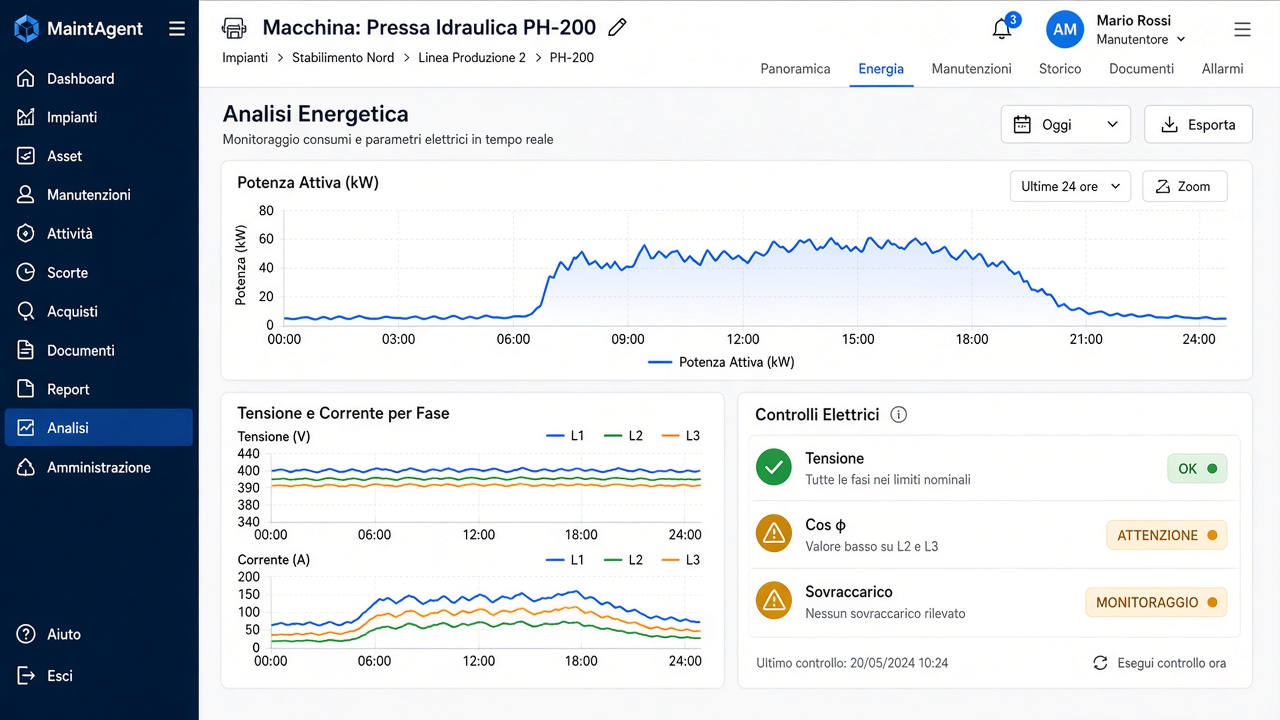The height and width of the screenshot is (720, 1280).
Task: Click Linea Produzione 2 breadcrumb
Action: click(472, 58)
